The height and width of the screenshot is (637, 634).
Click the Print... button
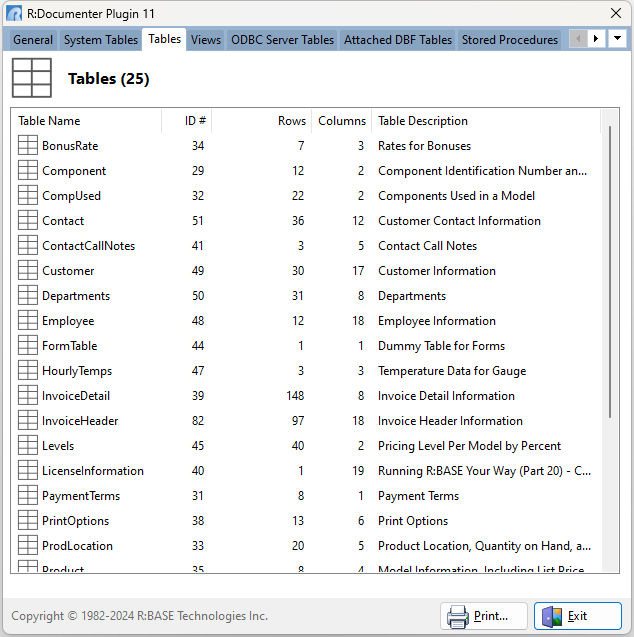pyautogui.click(x=484, y=616)
